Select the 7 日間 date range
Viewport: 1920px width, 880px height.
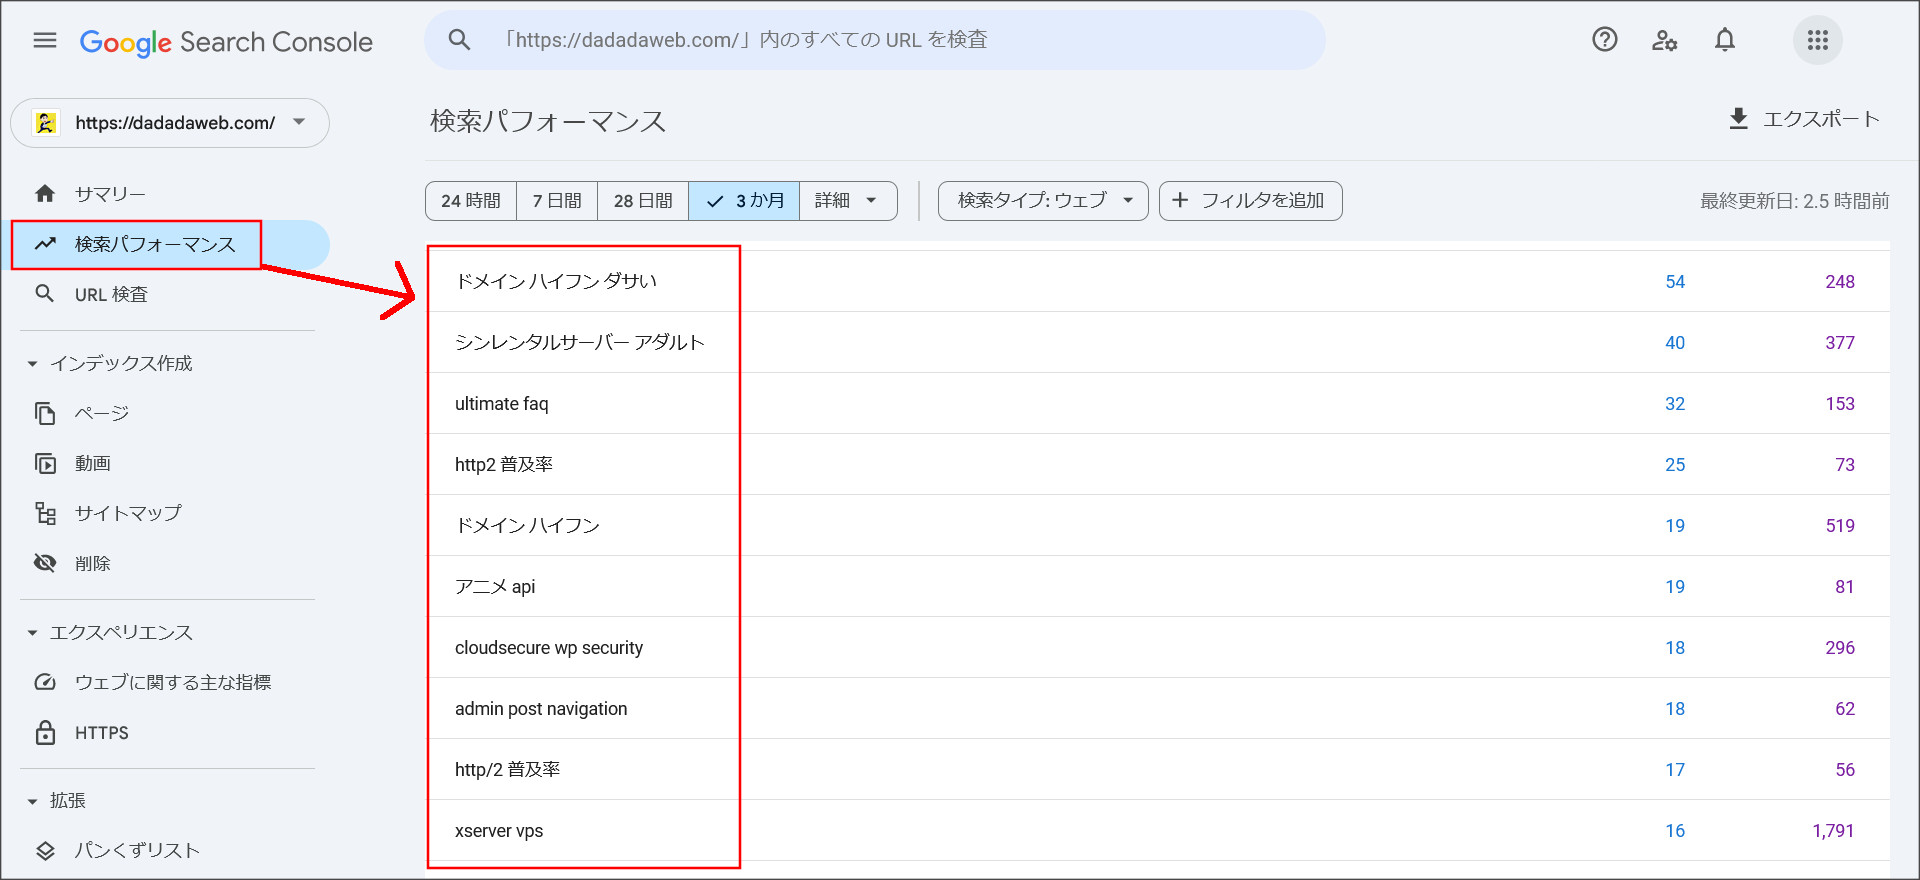557,201
